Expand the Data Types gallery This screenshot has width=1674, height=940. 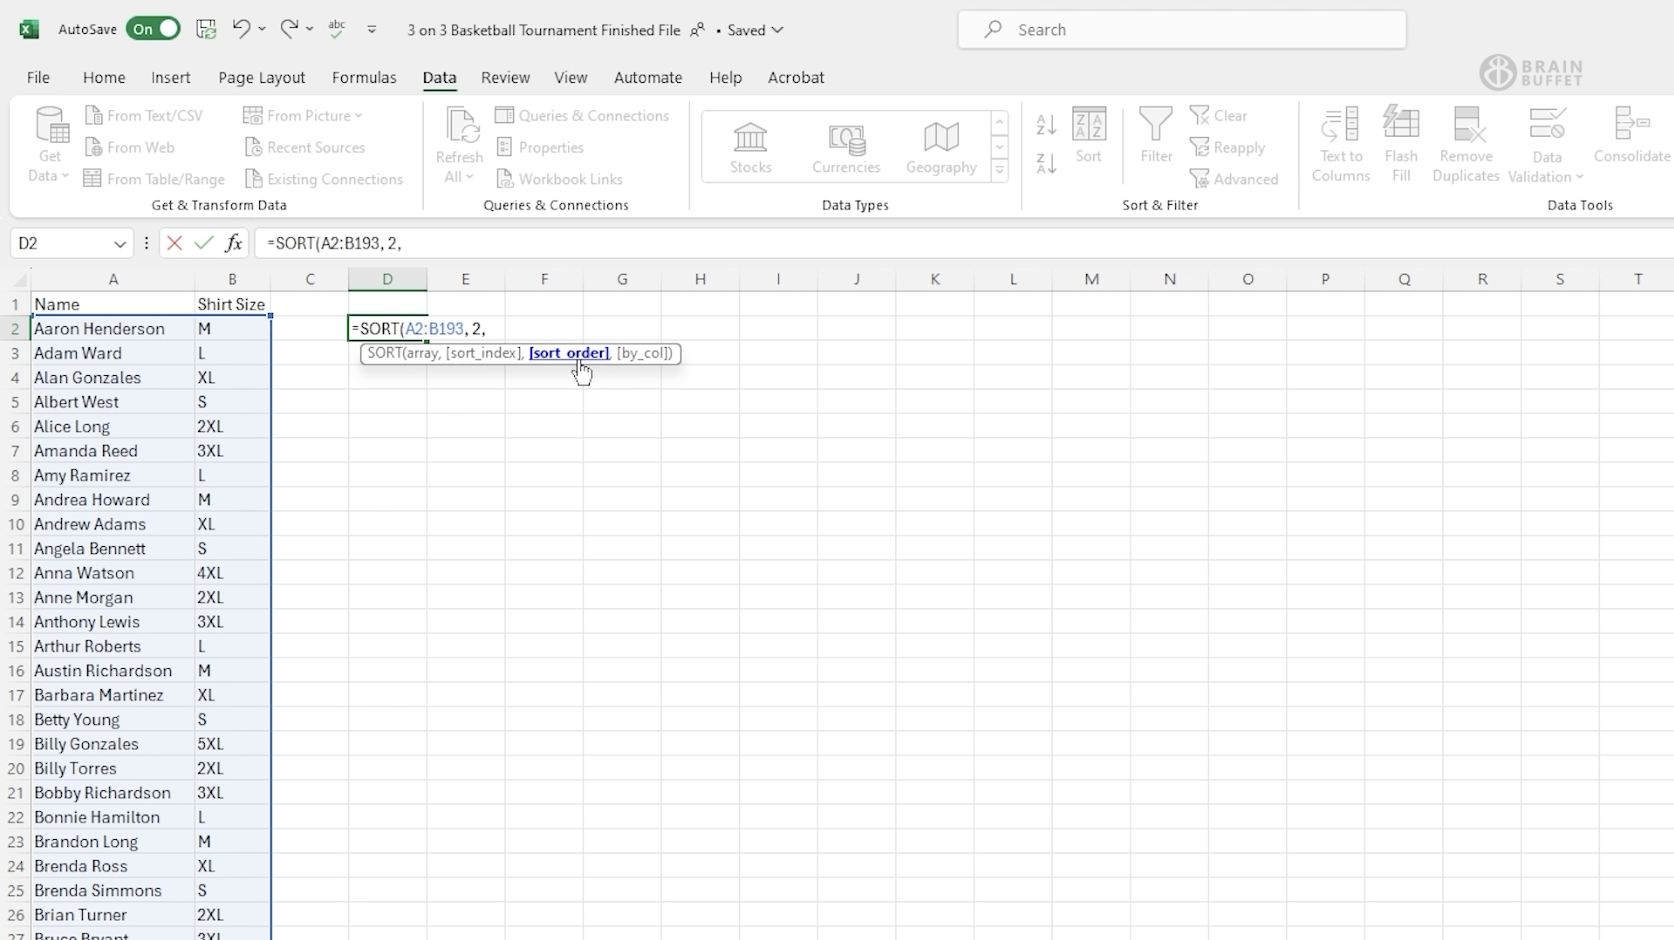[999, 171]
